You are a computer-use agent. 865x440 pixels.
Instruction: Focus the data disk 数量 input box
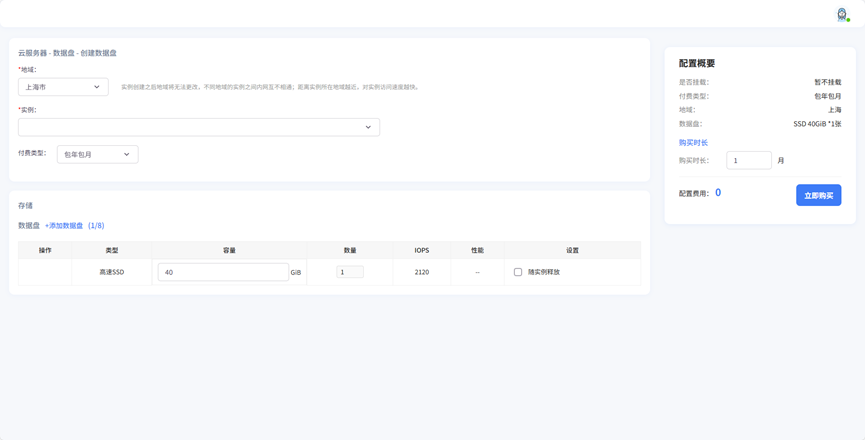point(350,272)
